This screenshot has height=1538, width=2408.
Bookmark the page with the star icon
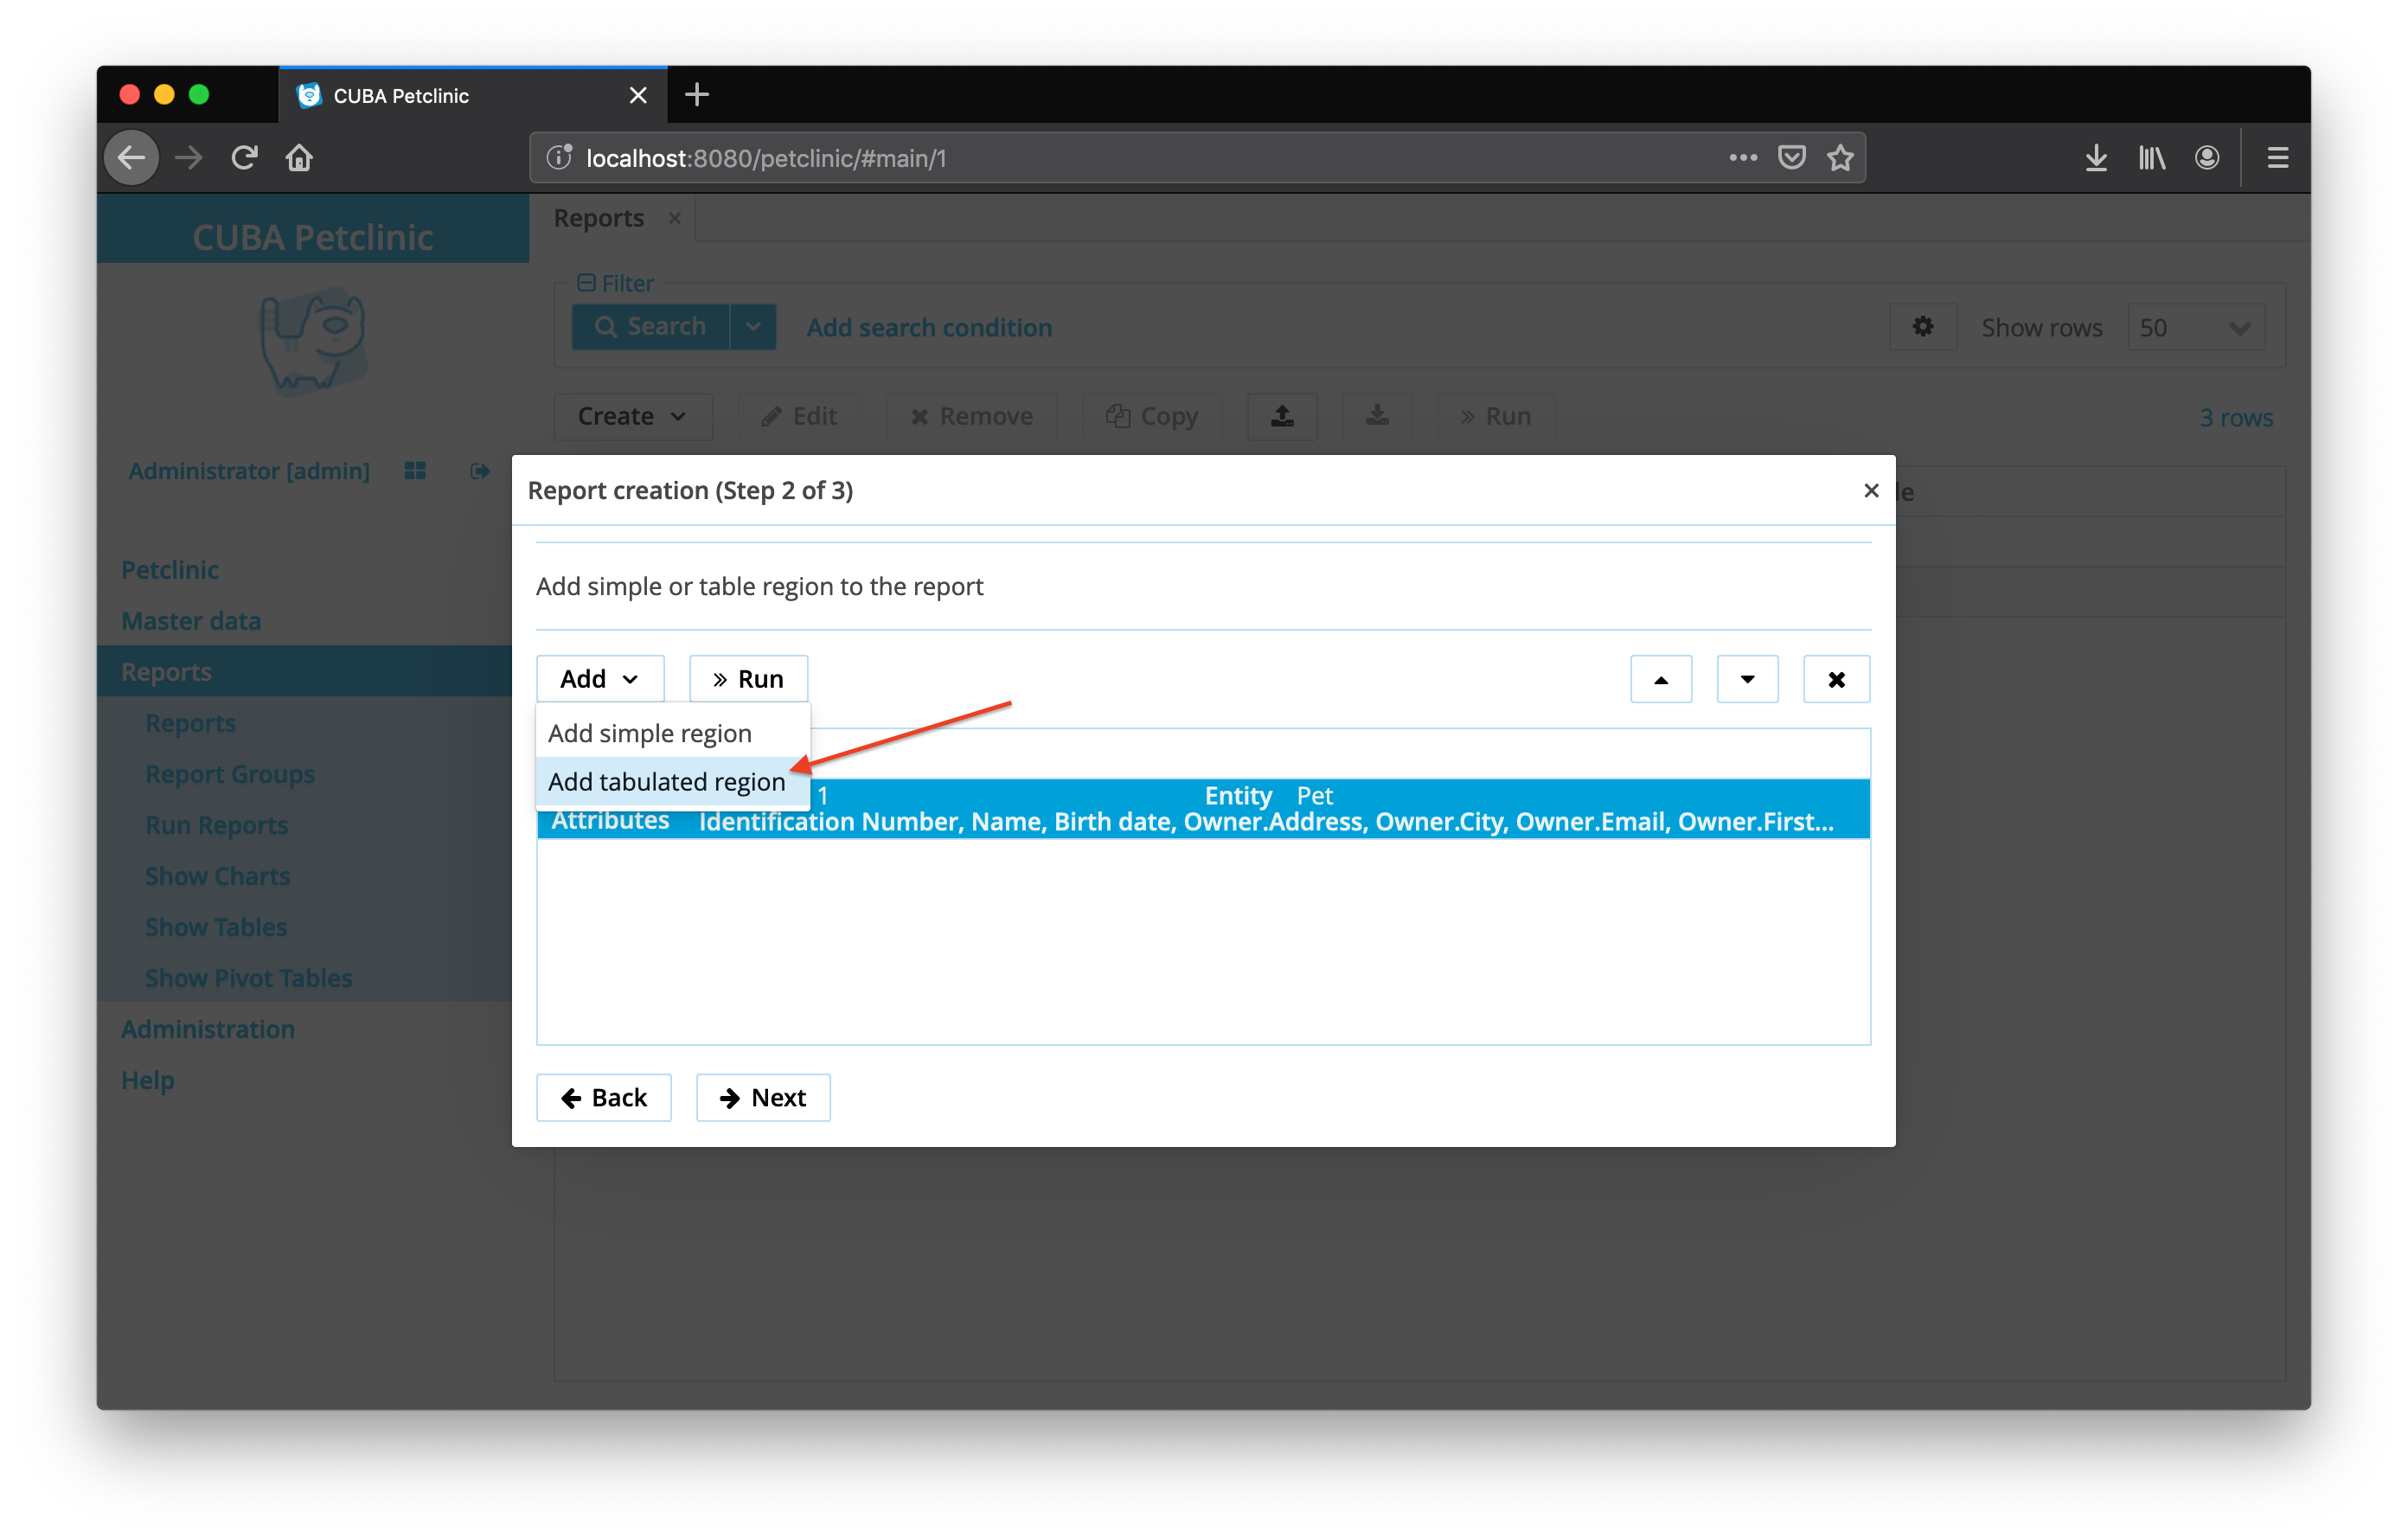(x=1840, y=158)
